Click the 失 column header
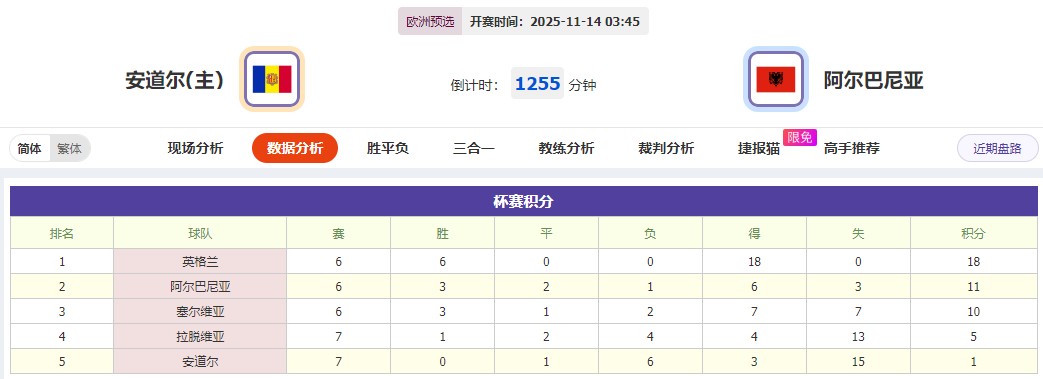Image resolution: width=1043 pixels, height=379 pixels. point(858,233)
